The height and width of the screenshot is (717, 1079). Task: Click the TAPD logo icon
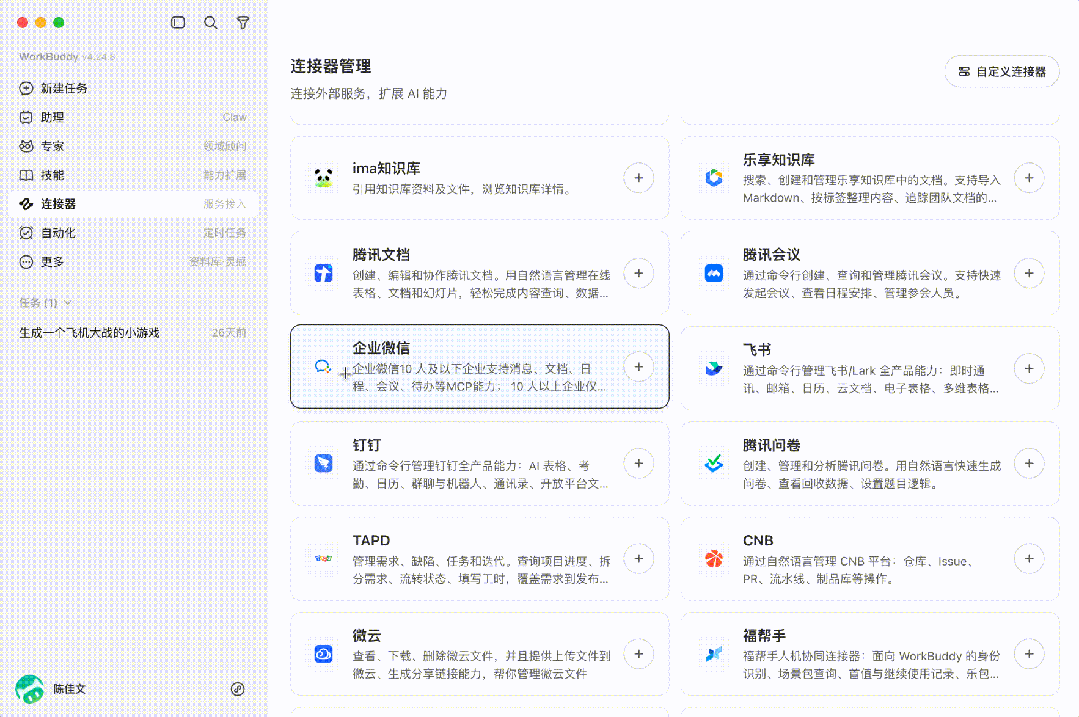[323, 558]
